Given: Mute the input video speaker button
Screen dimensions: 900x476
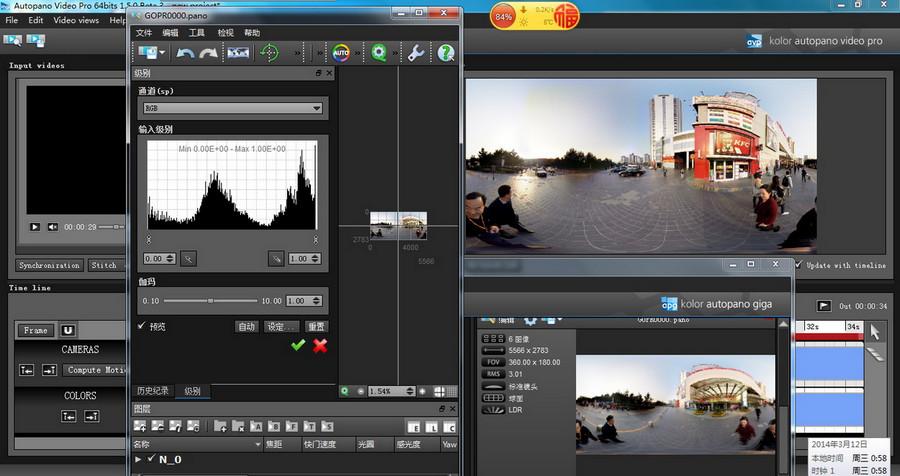Looking at the screenshot, I should pos(52,227).
